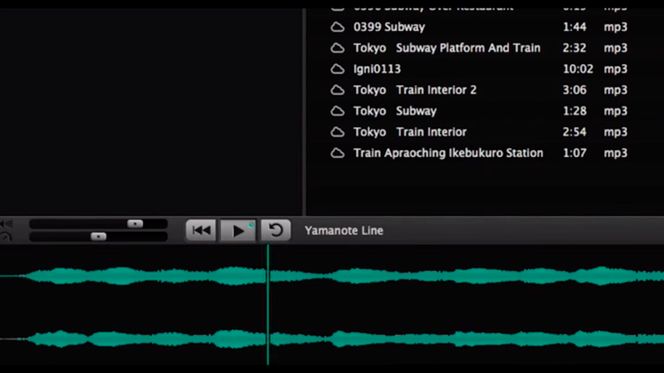Select the 0399 Subway sound entry

[x=479, y=27]
